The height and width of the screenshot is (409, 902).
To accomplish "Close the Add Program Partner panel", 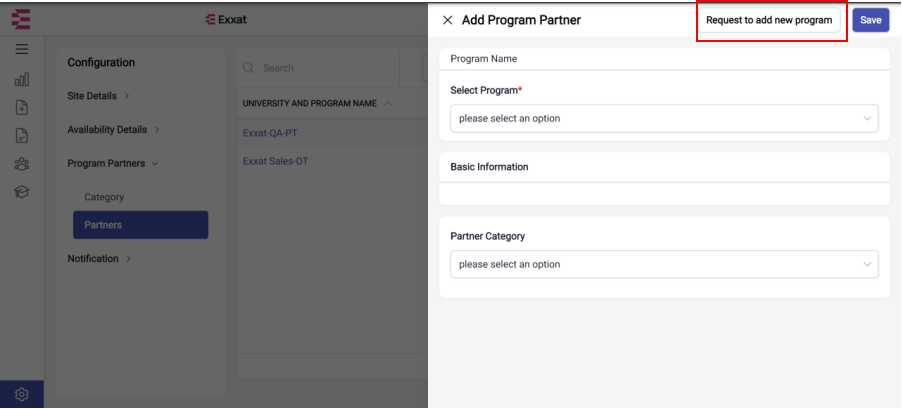I will (x=447, y=20).
